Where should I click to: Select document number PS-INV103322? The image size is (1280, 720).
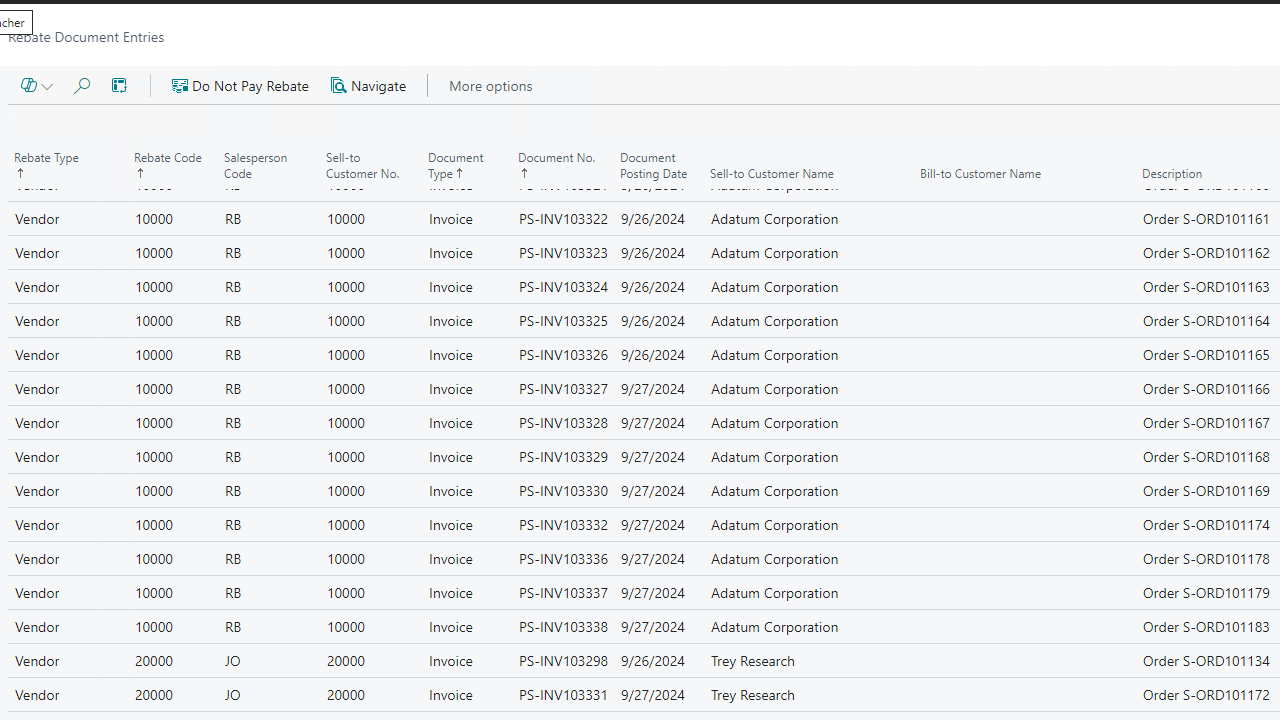tap(563, 219)
